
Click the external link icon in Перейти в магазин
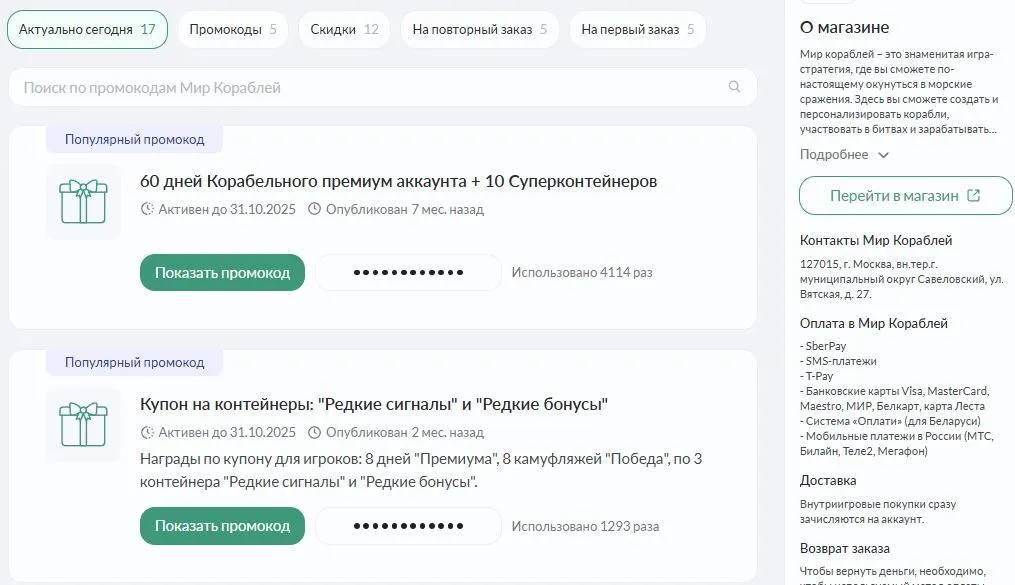point(974,196)
